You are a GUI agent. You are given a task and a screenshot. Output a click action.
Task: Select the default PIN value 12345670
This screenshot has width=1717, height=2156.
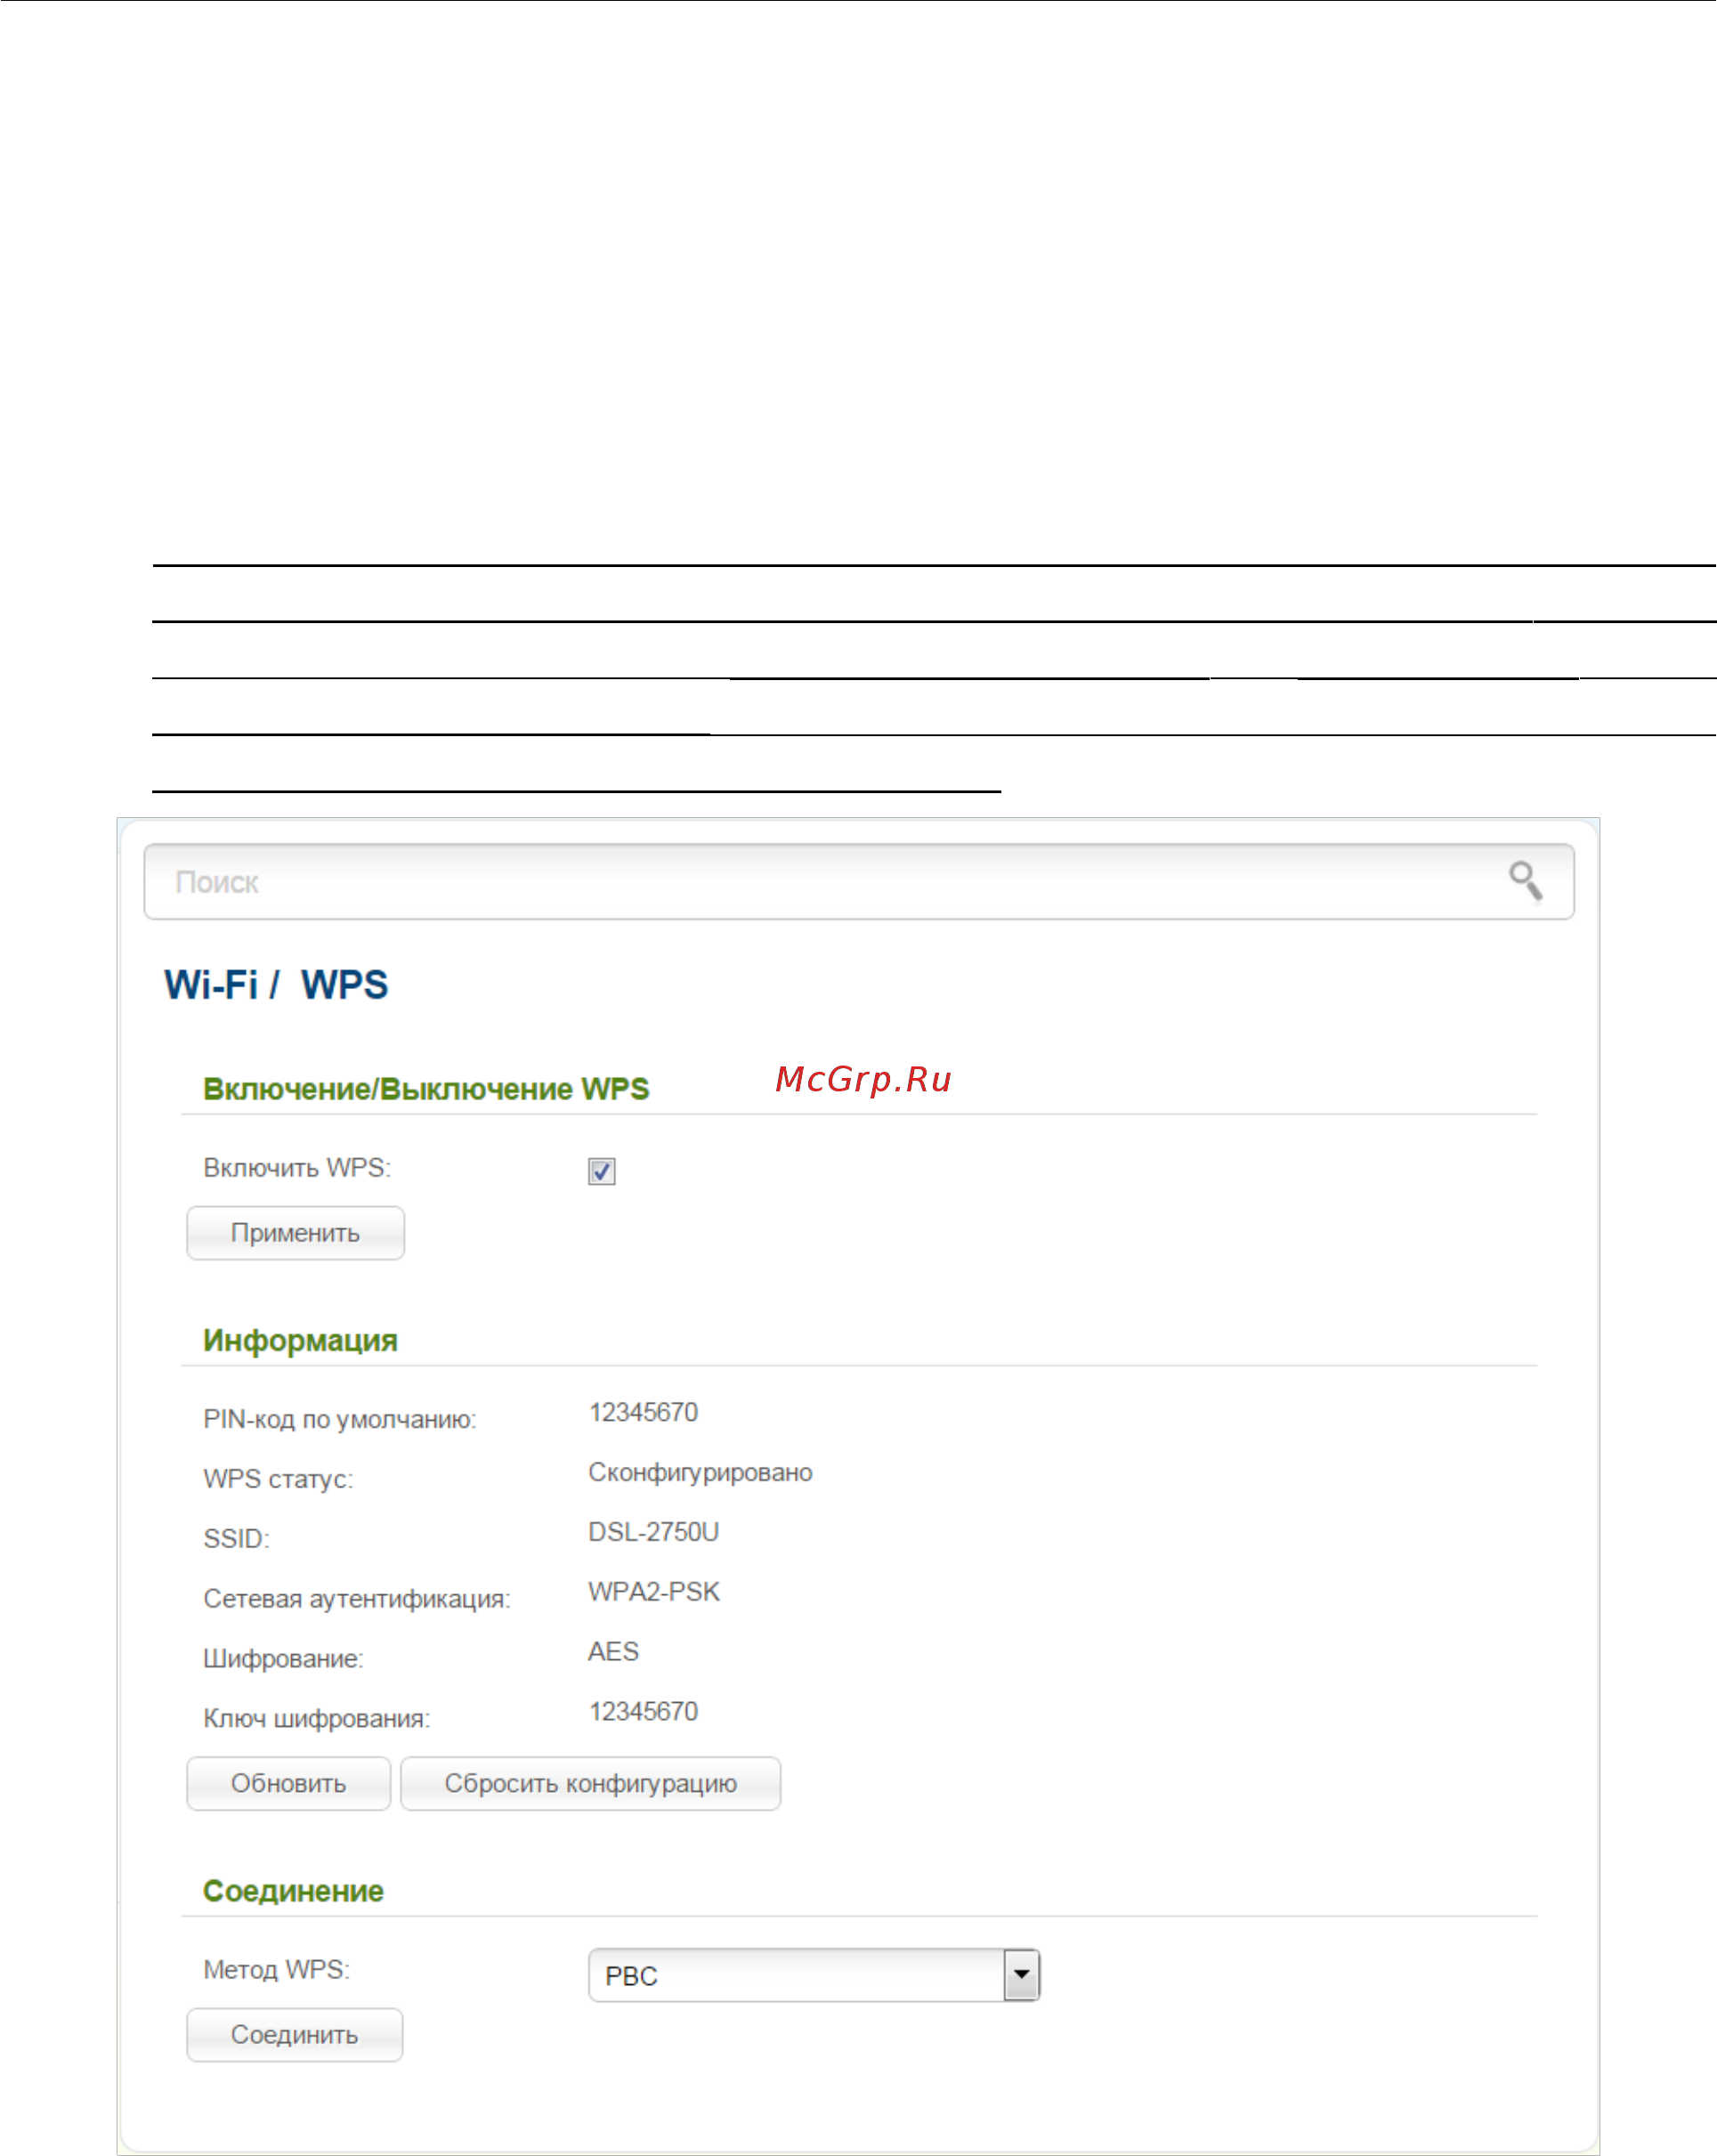[x=643, y=1412]
